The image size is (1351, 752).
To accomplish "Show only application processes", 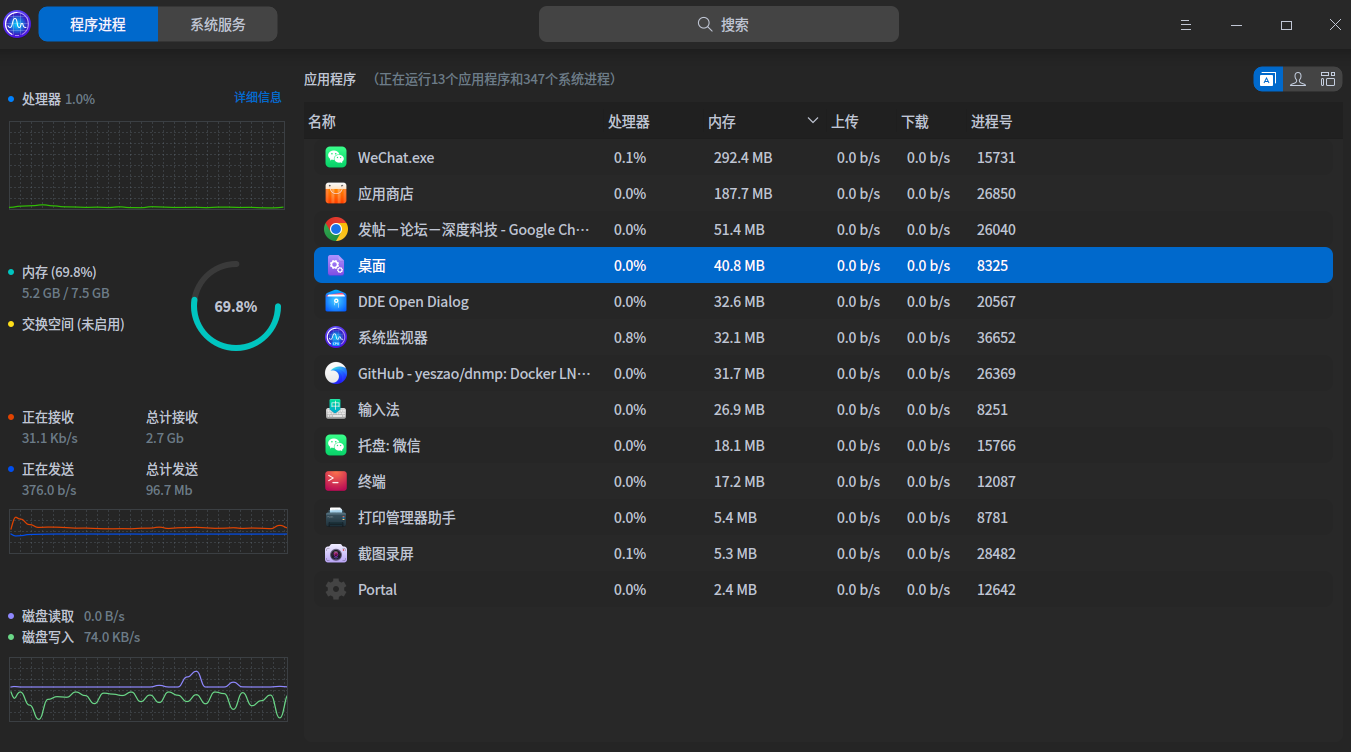I will (x=1268, y=79).
